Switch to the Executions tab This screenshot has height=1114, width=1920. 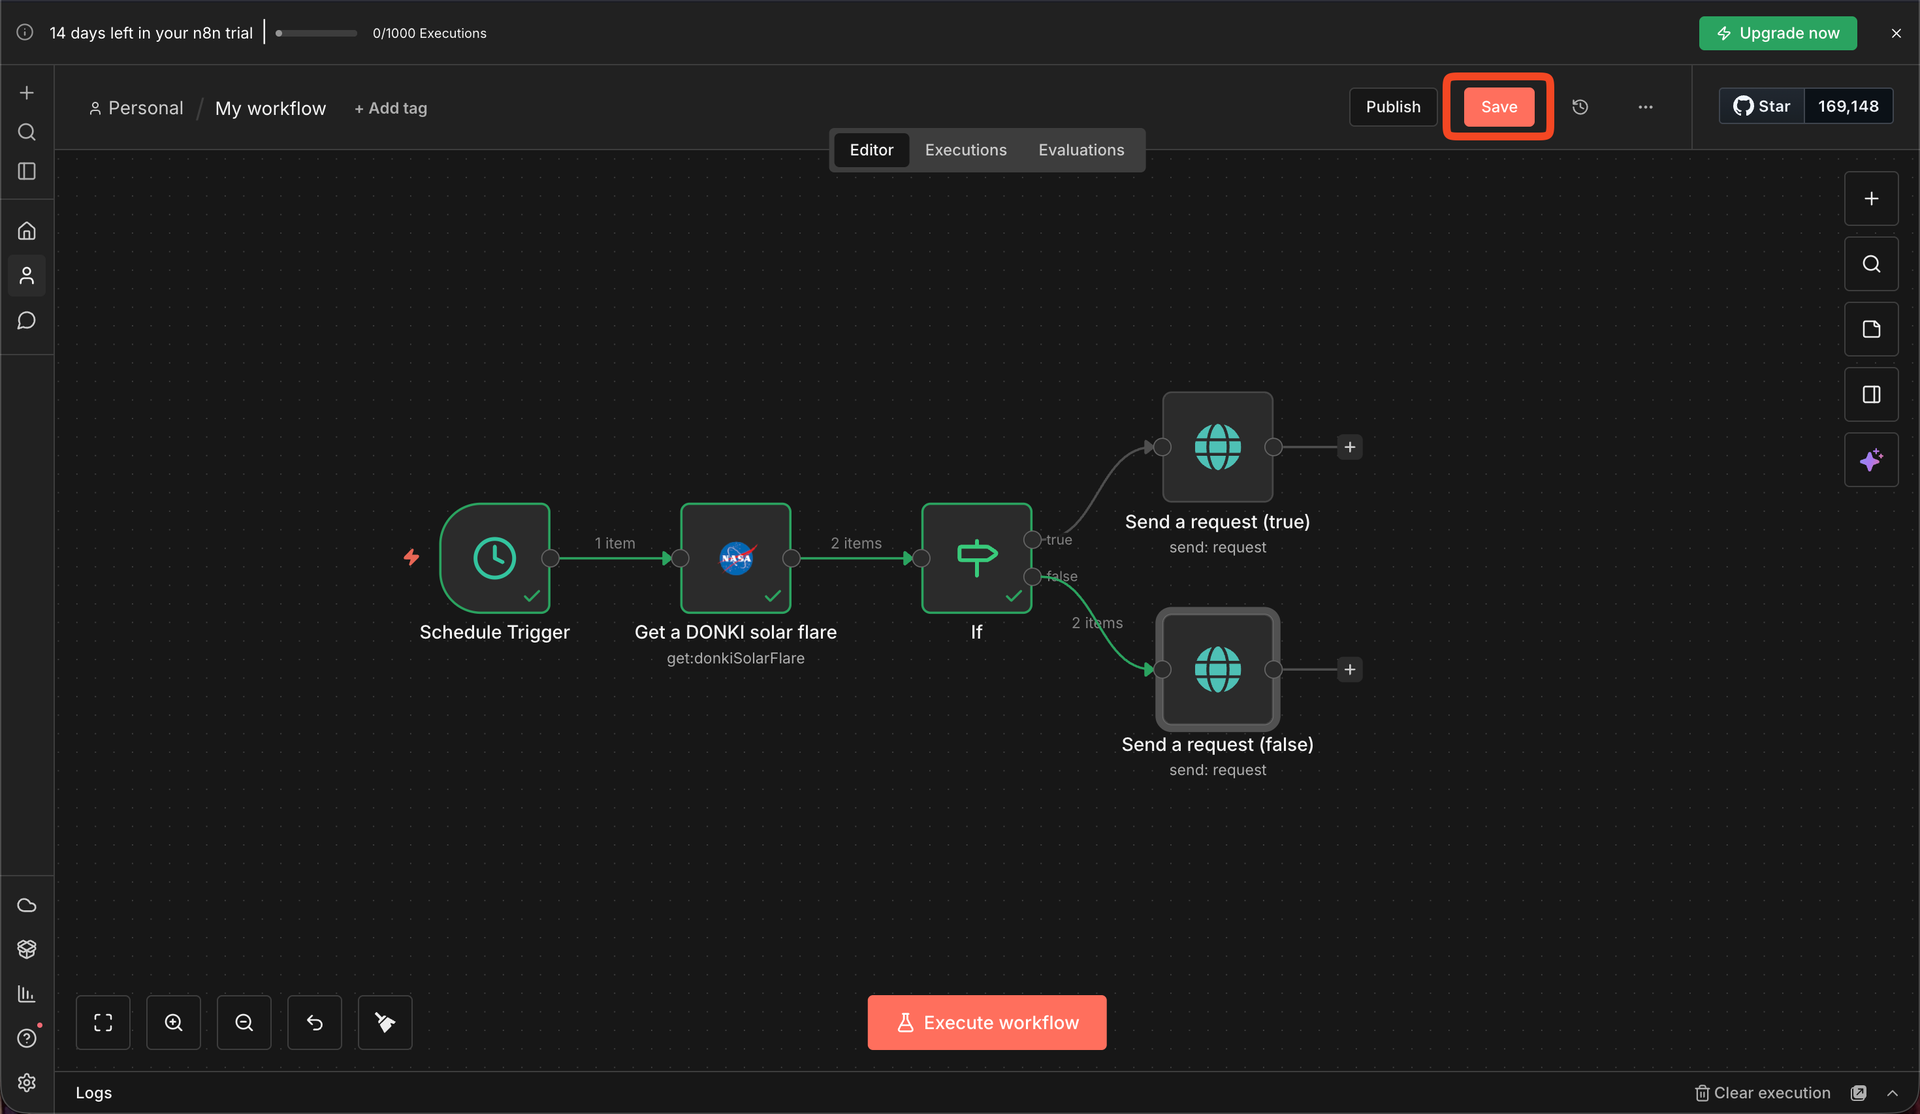click(965, 150)
